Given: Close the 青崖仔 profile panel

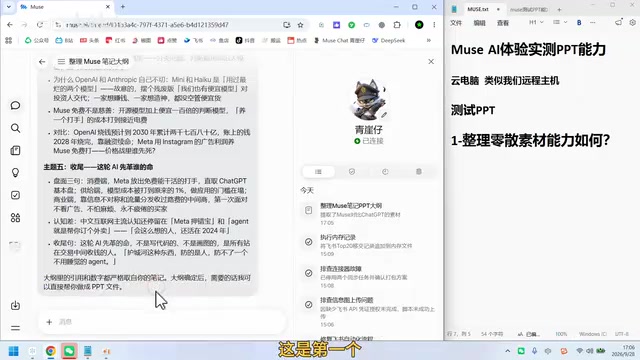Looking at the screenshot, I should 431,62.
